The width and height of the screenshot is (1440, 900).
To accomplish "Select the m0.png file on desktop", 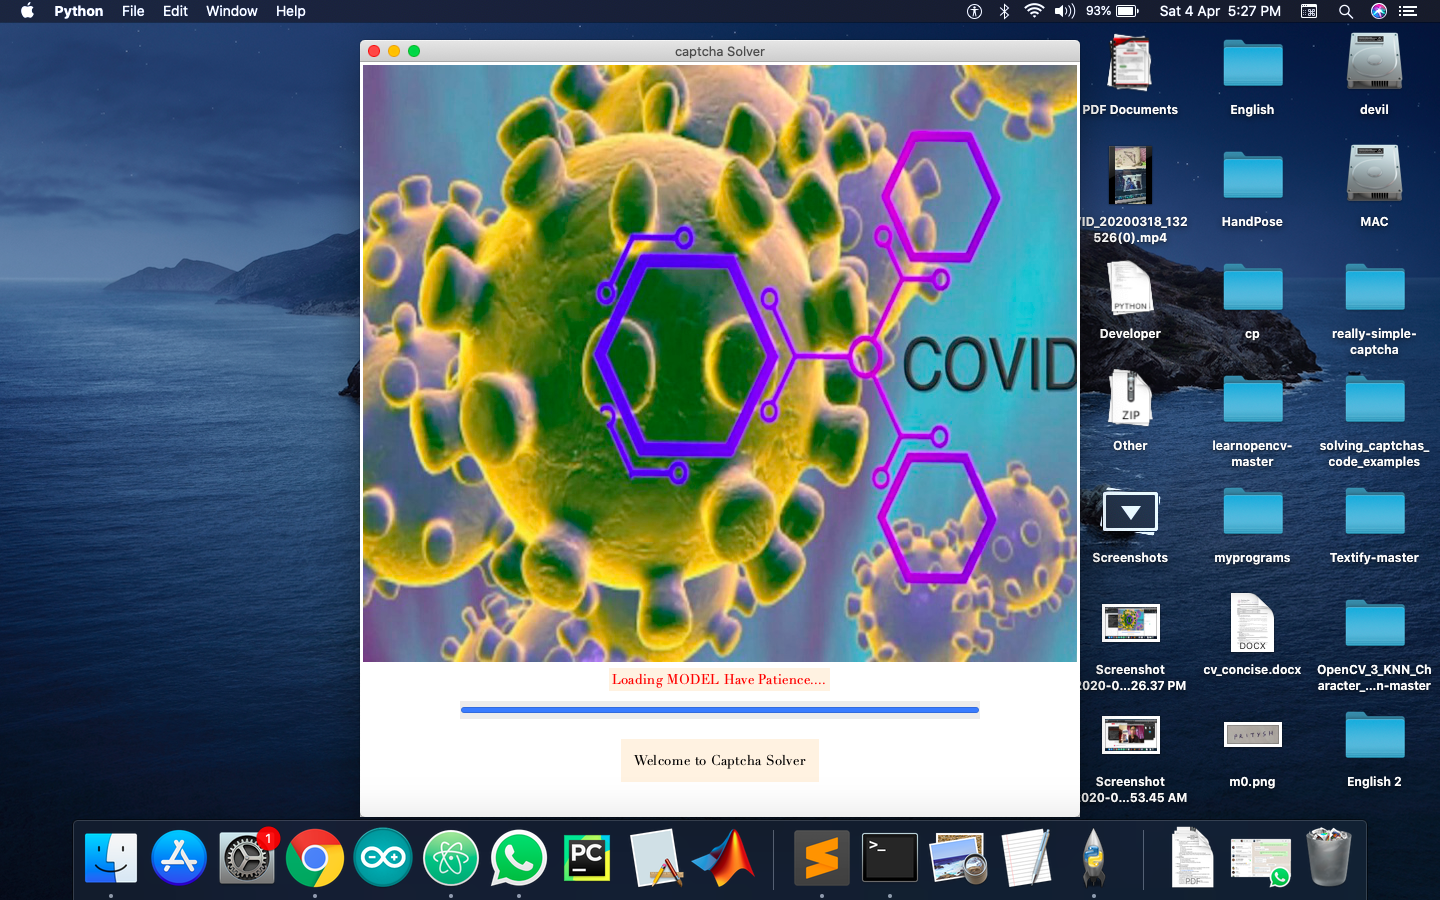I will point(1252,750).
